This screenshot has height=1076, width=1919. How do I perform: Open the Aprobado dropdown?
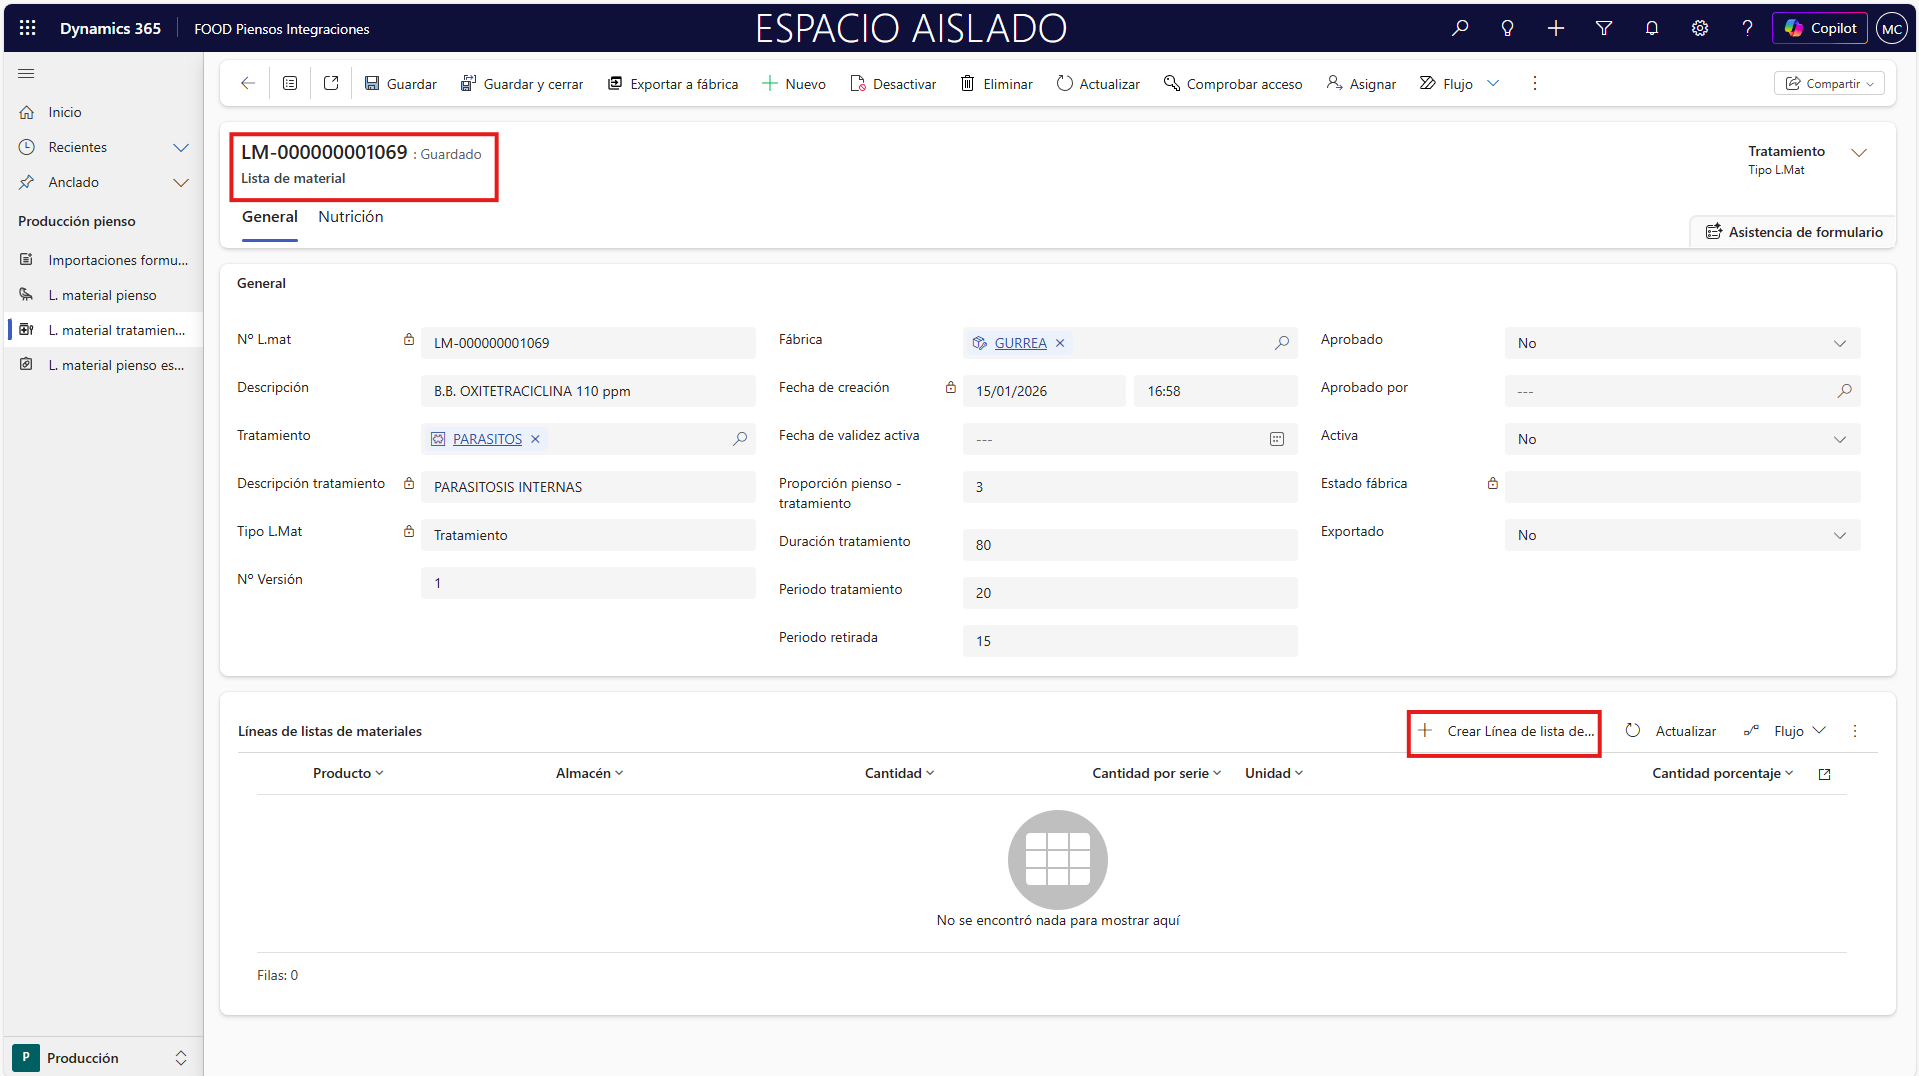click(1681, 343)
